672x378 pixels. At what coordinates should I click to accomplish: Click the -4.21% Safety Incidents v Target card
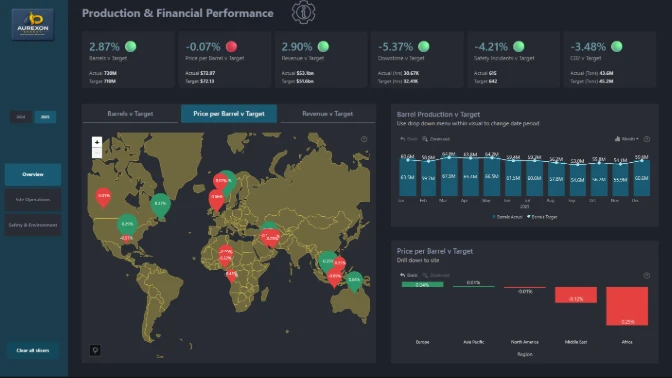(513, 60)
